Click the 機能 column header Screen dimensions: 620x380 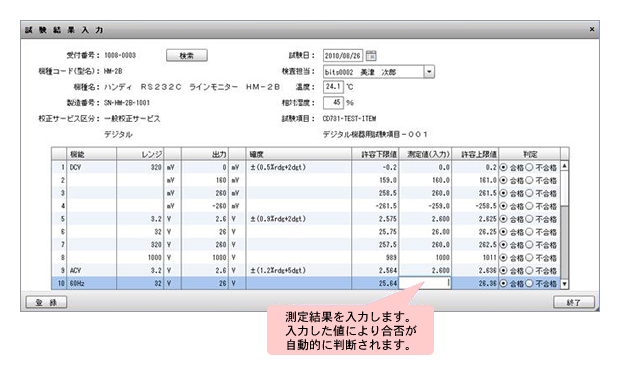[x=91, y=154]
